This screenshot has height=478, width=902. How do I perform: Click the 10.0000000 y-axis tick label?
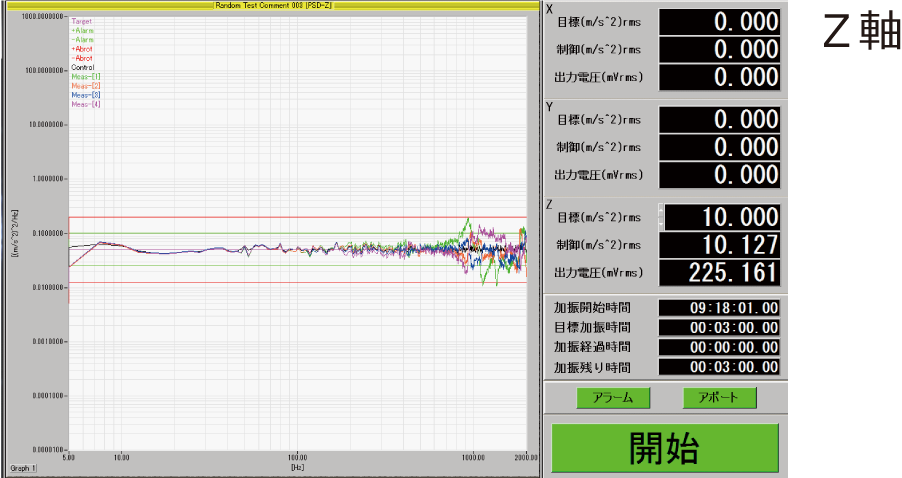click(x=47, y=124)
